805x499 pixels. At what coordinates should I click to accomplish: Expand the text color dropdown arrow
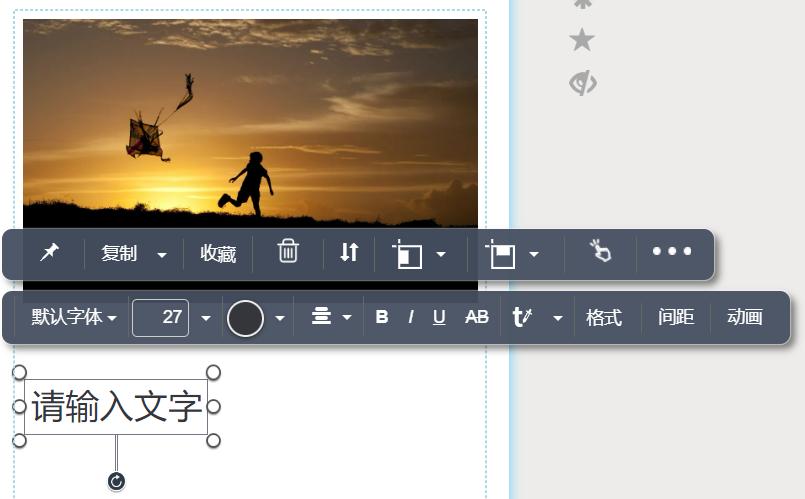(280, 318)
